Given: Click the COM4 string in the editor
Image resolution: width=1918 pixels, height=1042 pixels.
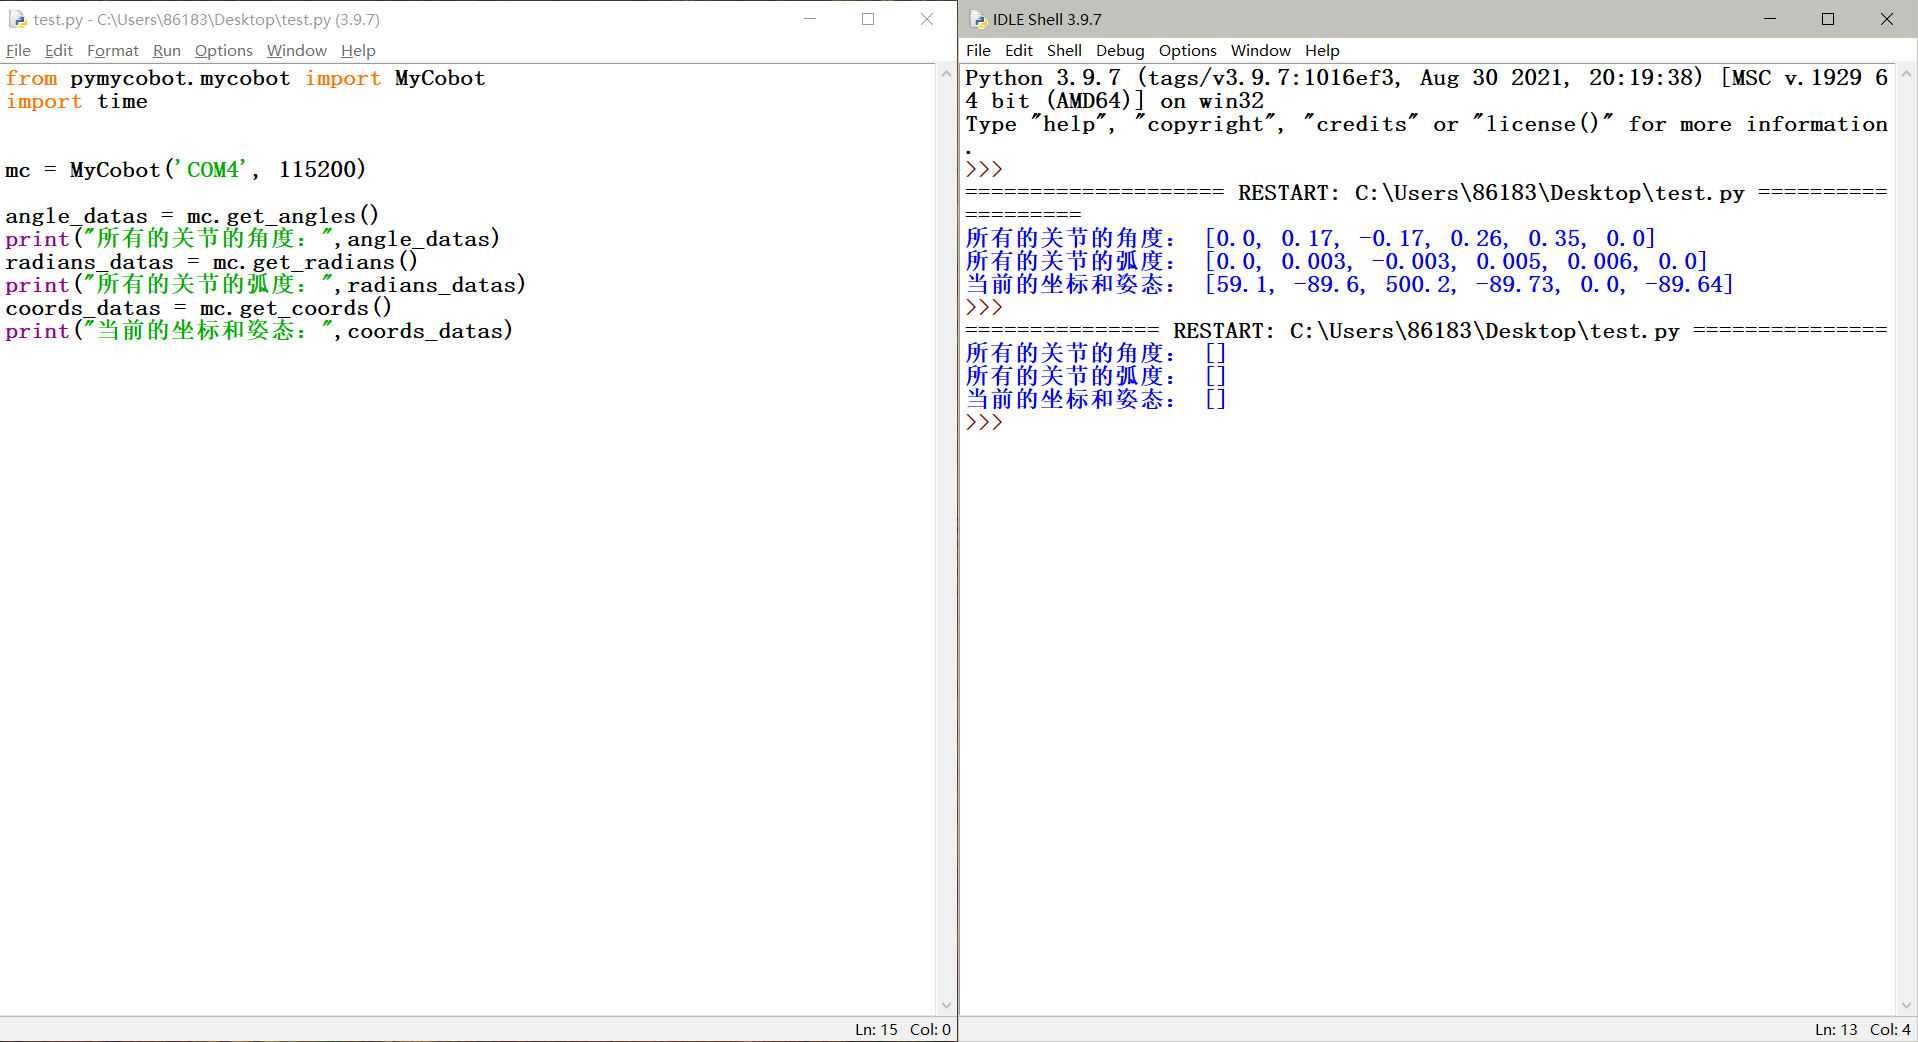Looking at the screenshot, I should (212, 169).
